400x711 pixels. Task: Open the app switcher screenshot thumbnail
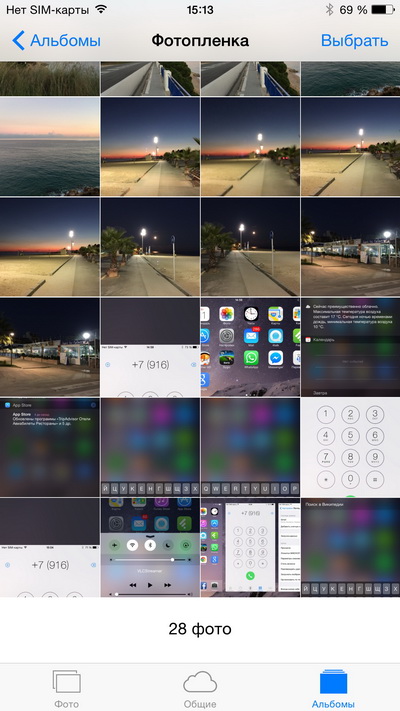250,547
